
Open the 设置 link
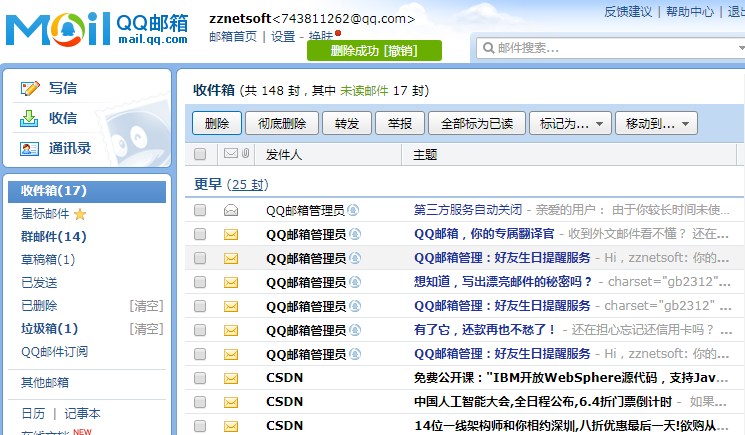click(283, 36)
